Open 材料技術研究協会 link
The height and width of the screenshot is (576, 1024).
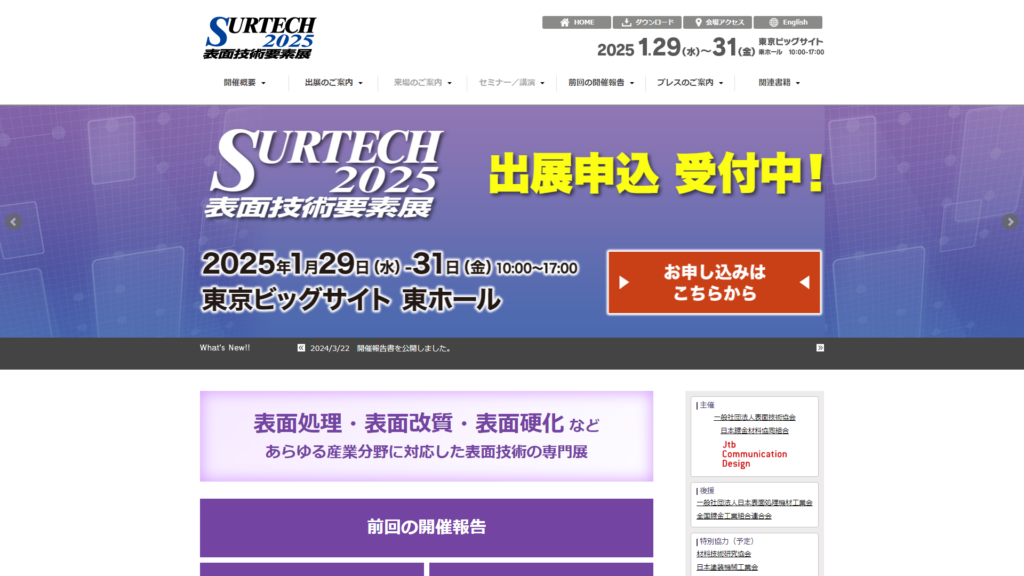tap(724, 554)
